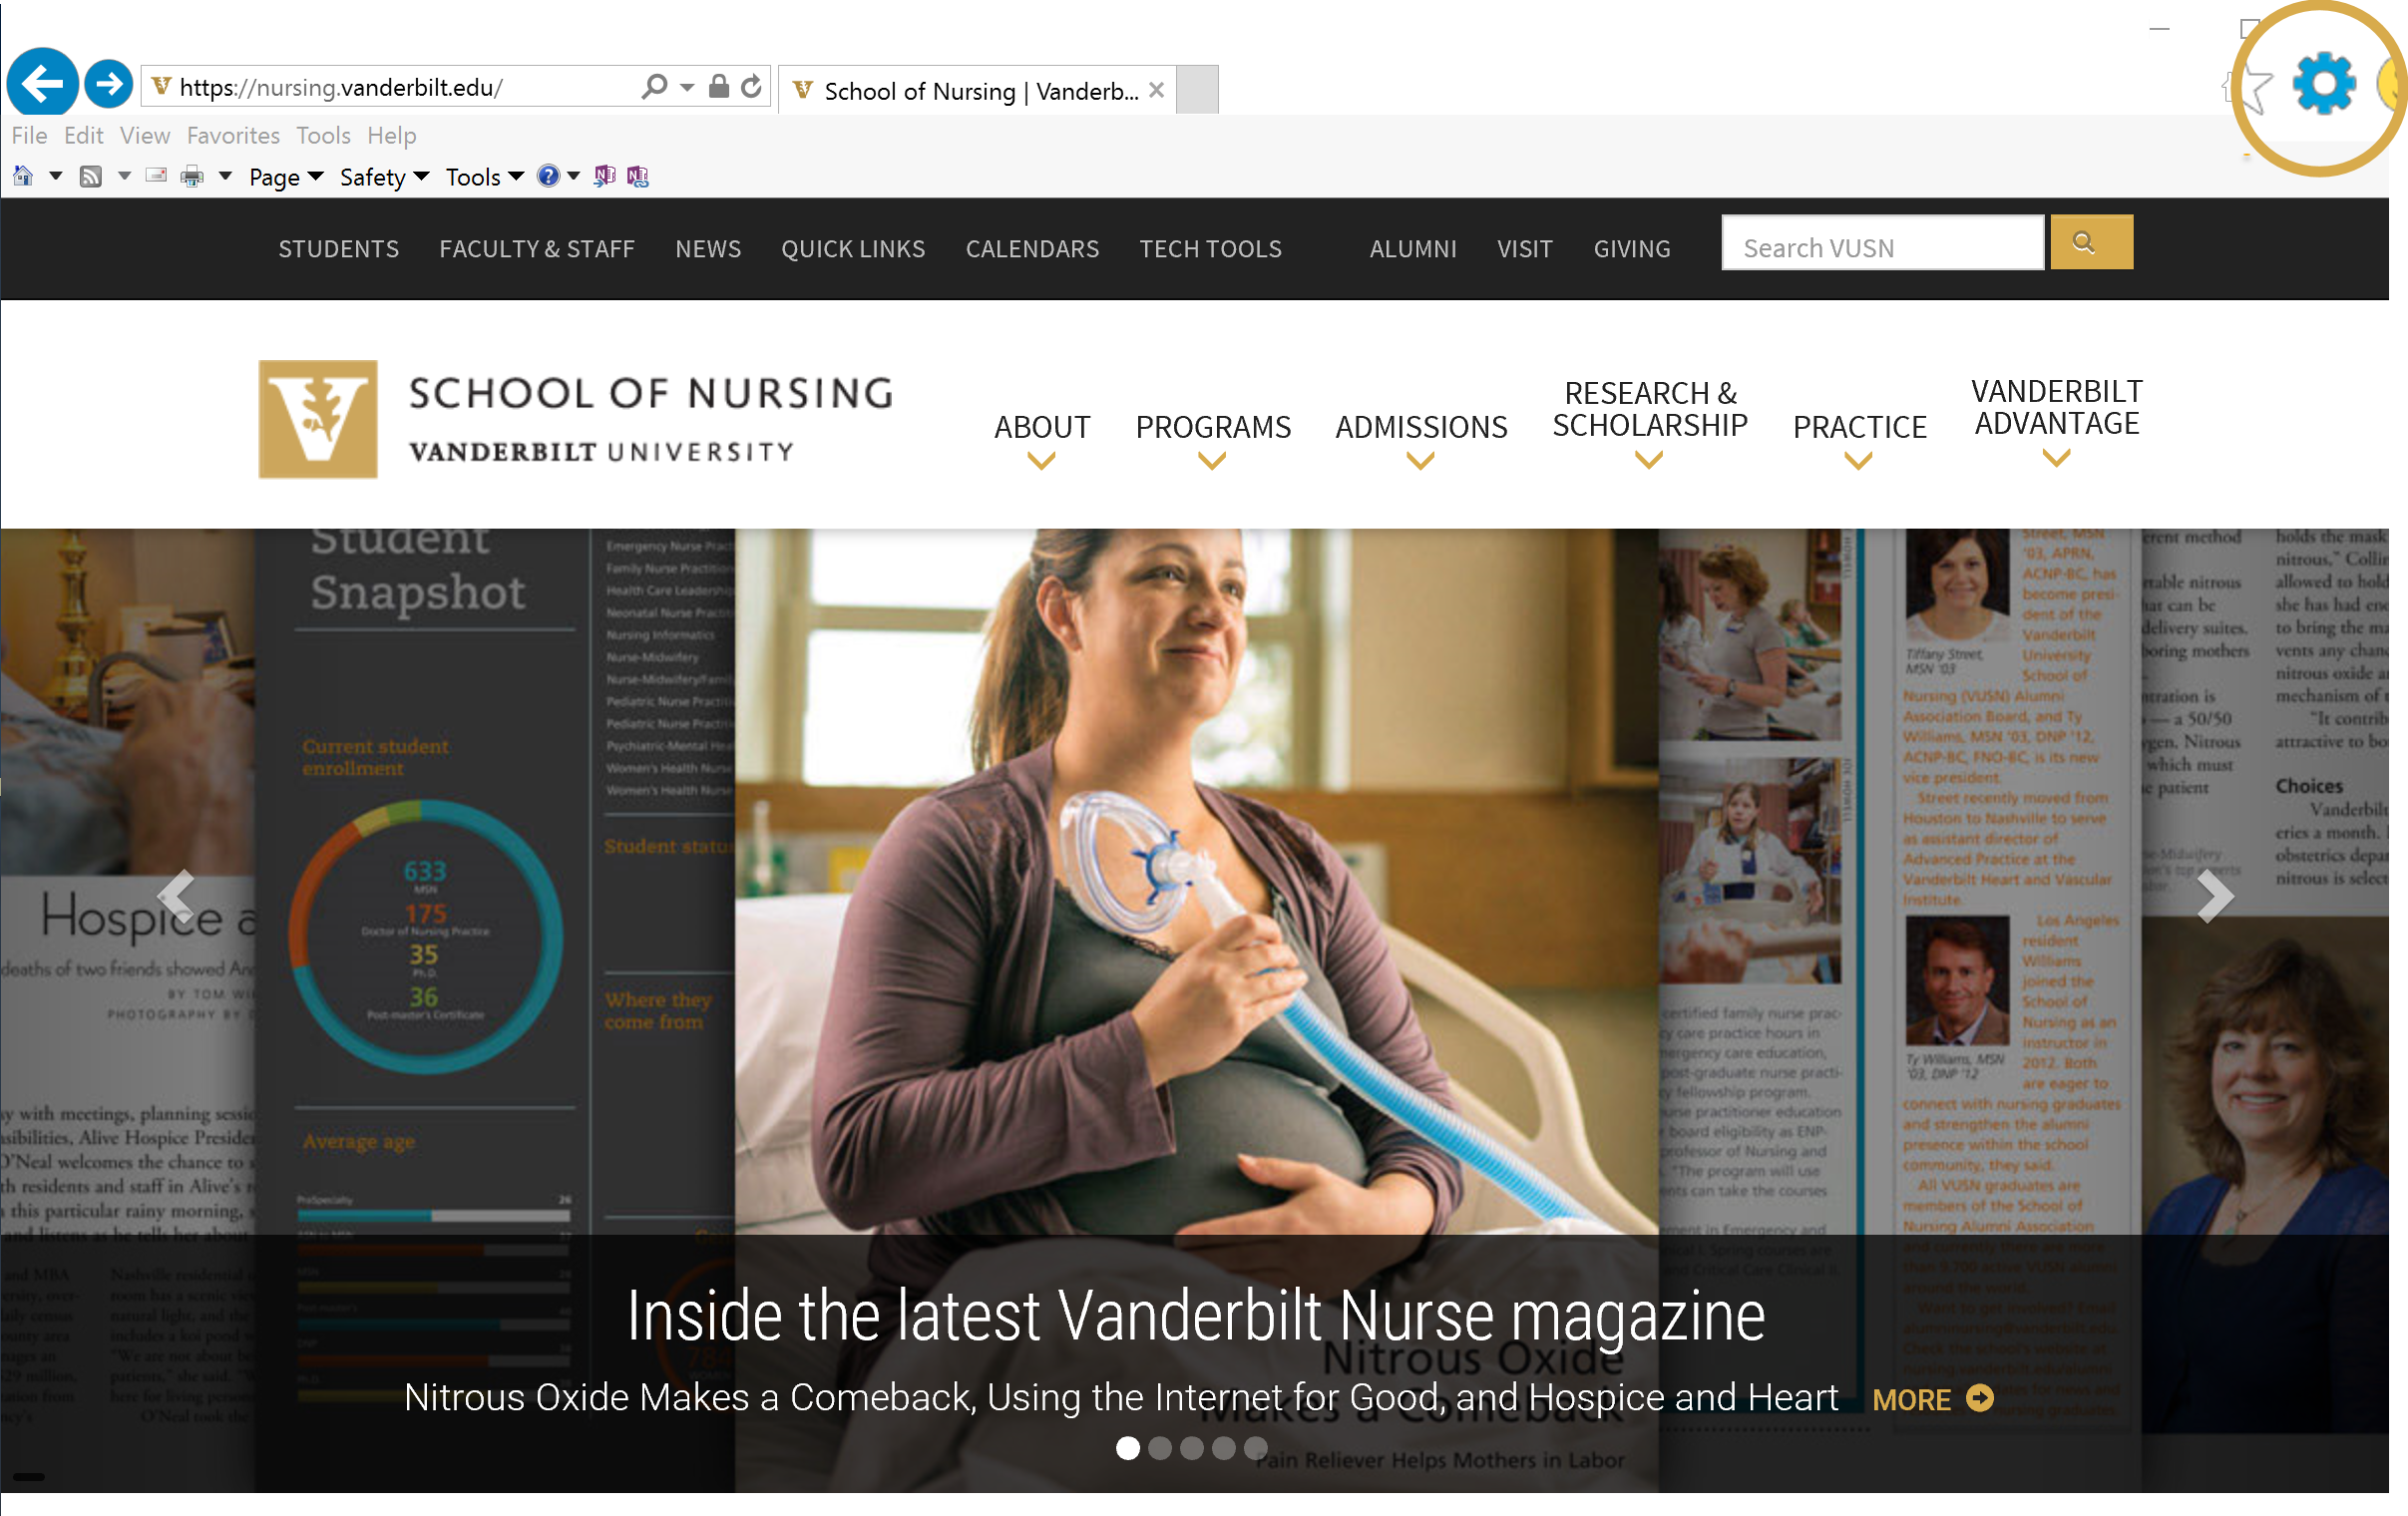Go to the previous carousel slide

tap(177, 895)
